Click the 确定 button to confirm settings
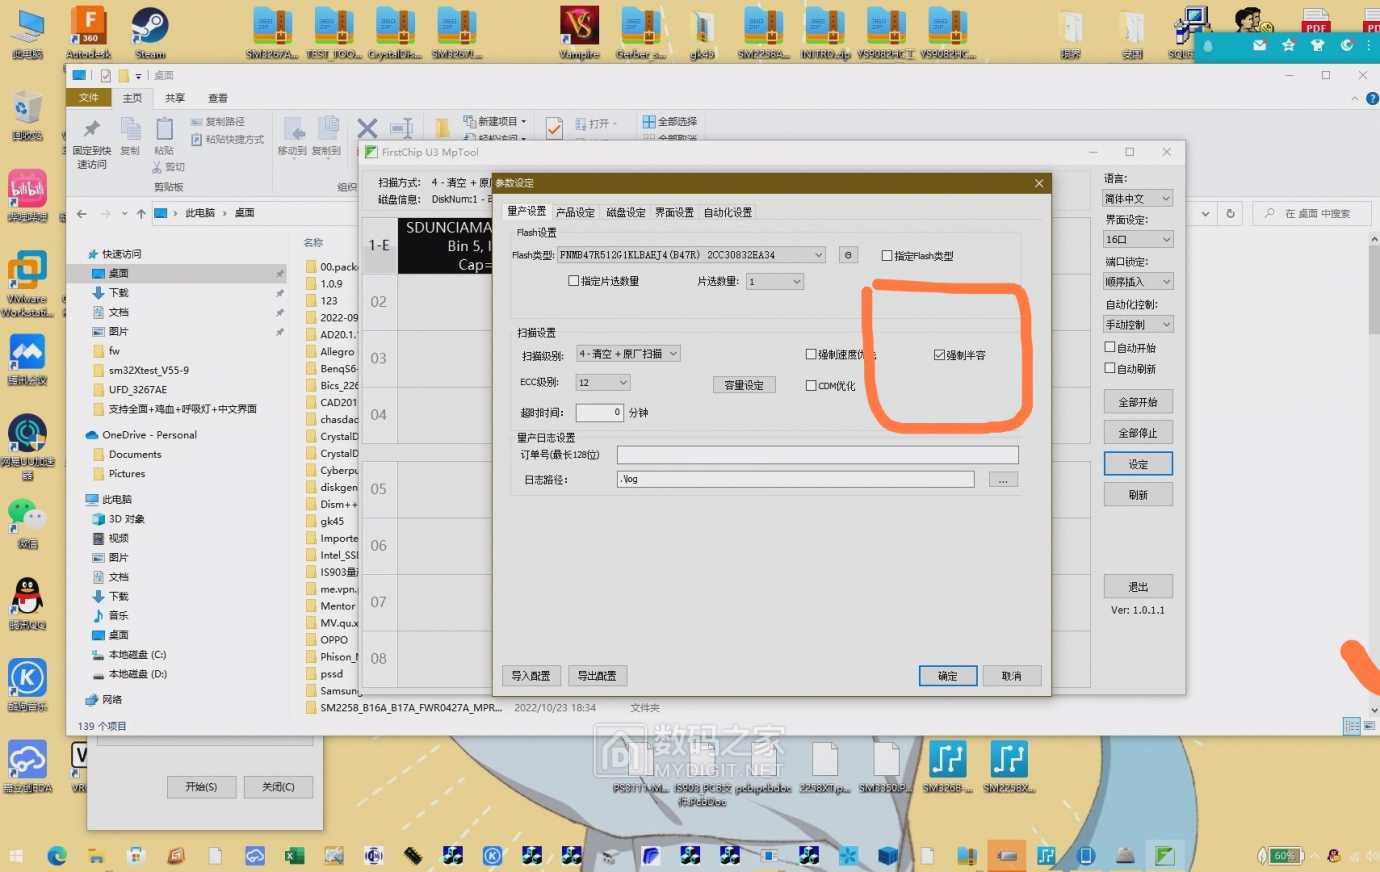1380x872 pixels. point(947,675)
